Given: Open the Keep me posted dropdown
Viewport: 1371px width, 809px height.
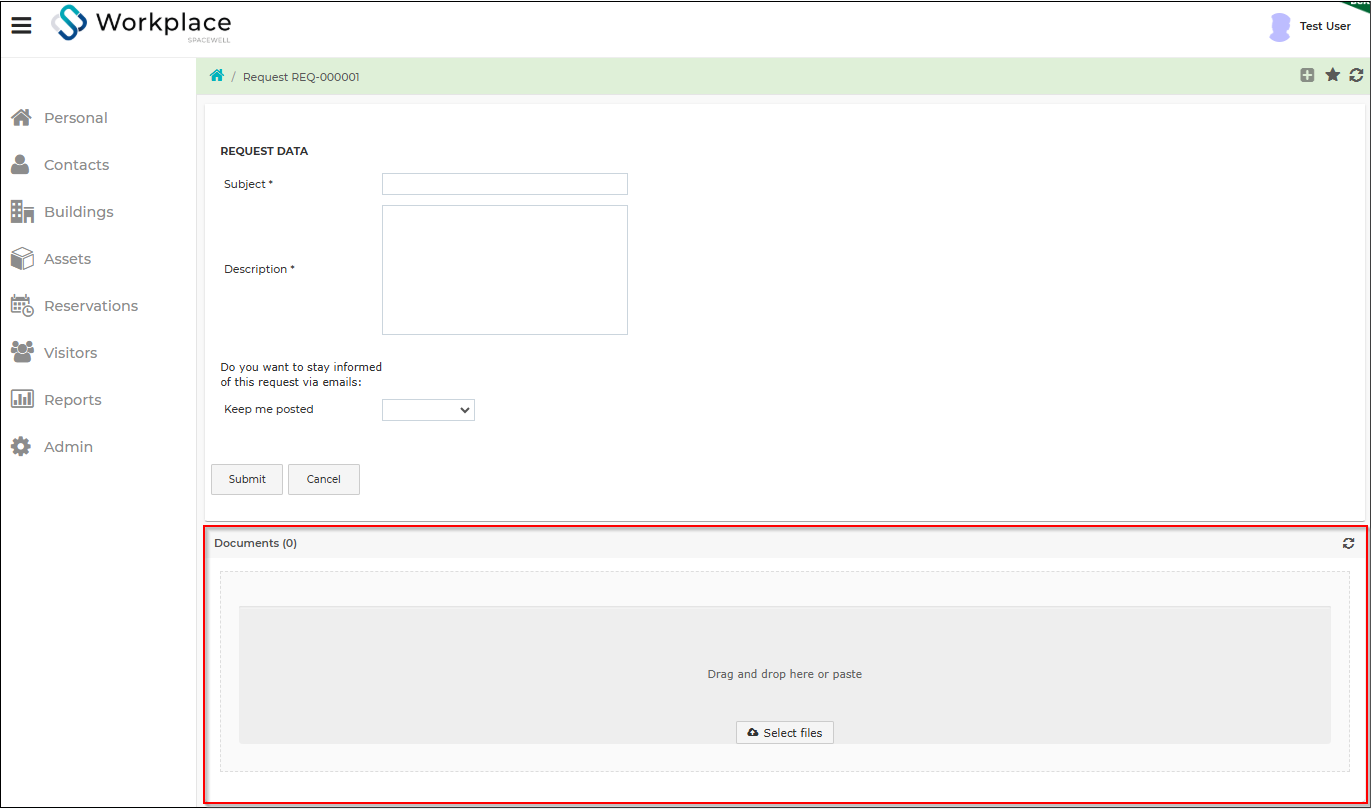Looking at the screenshot, I should tap(428, 410).
